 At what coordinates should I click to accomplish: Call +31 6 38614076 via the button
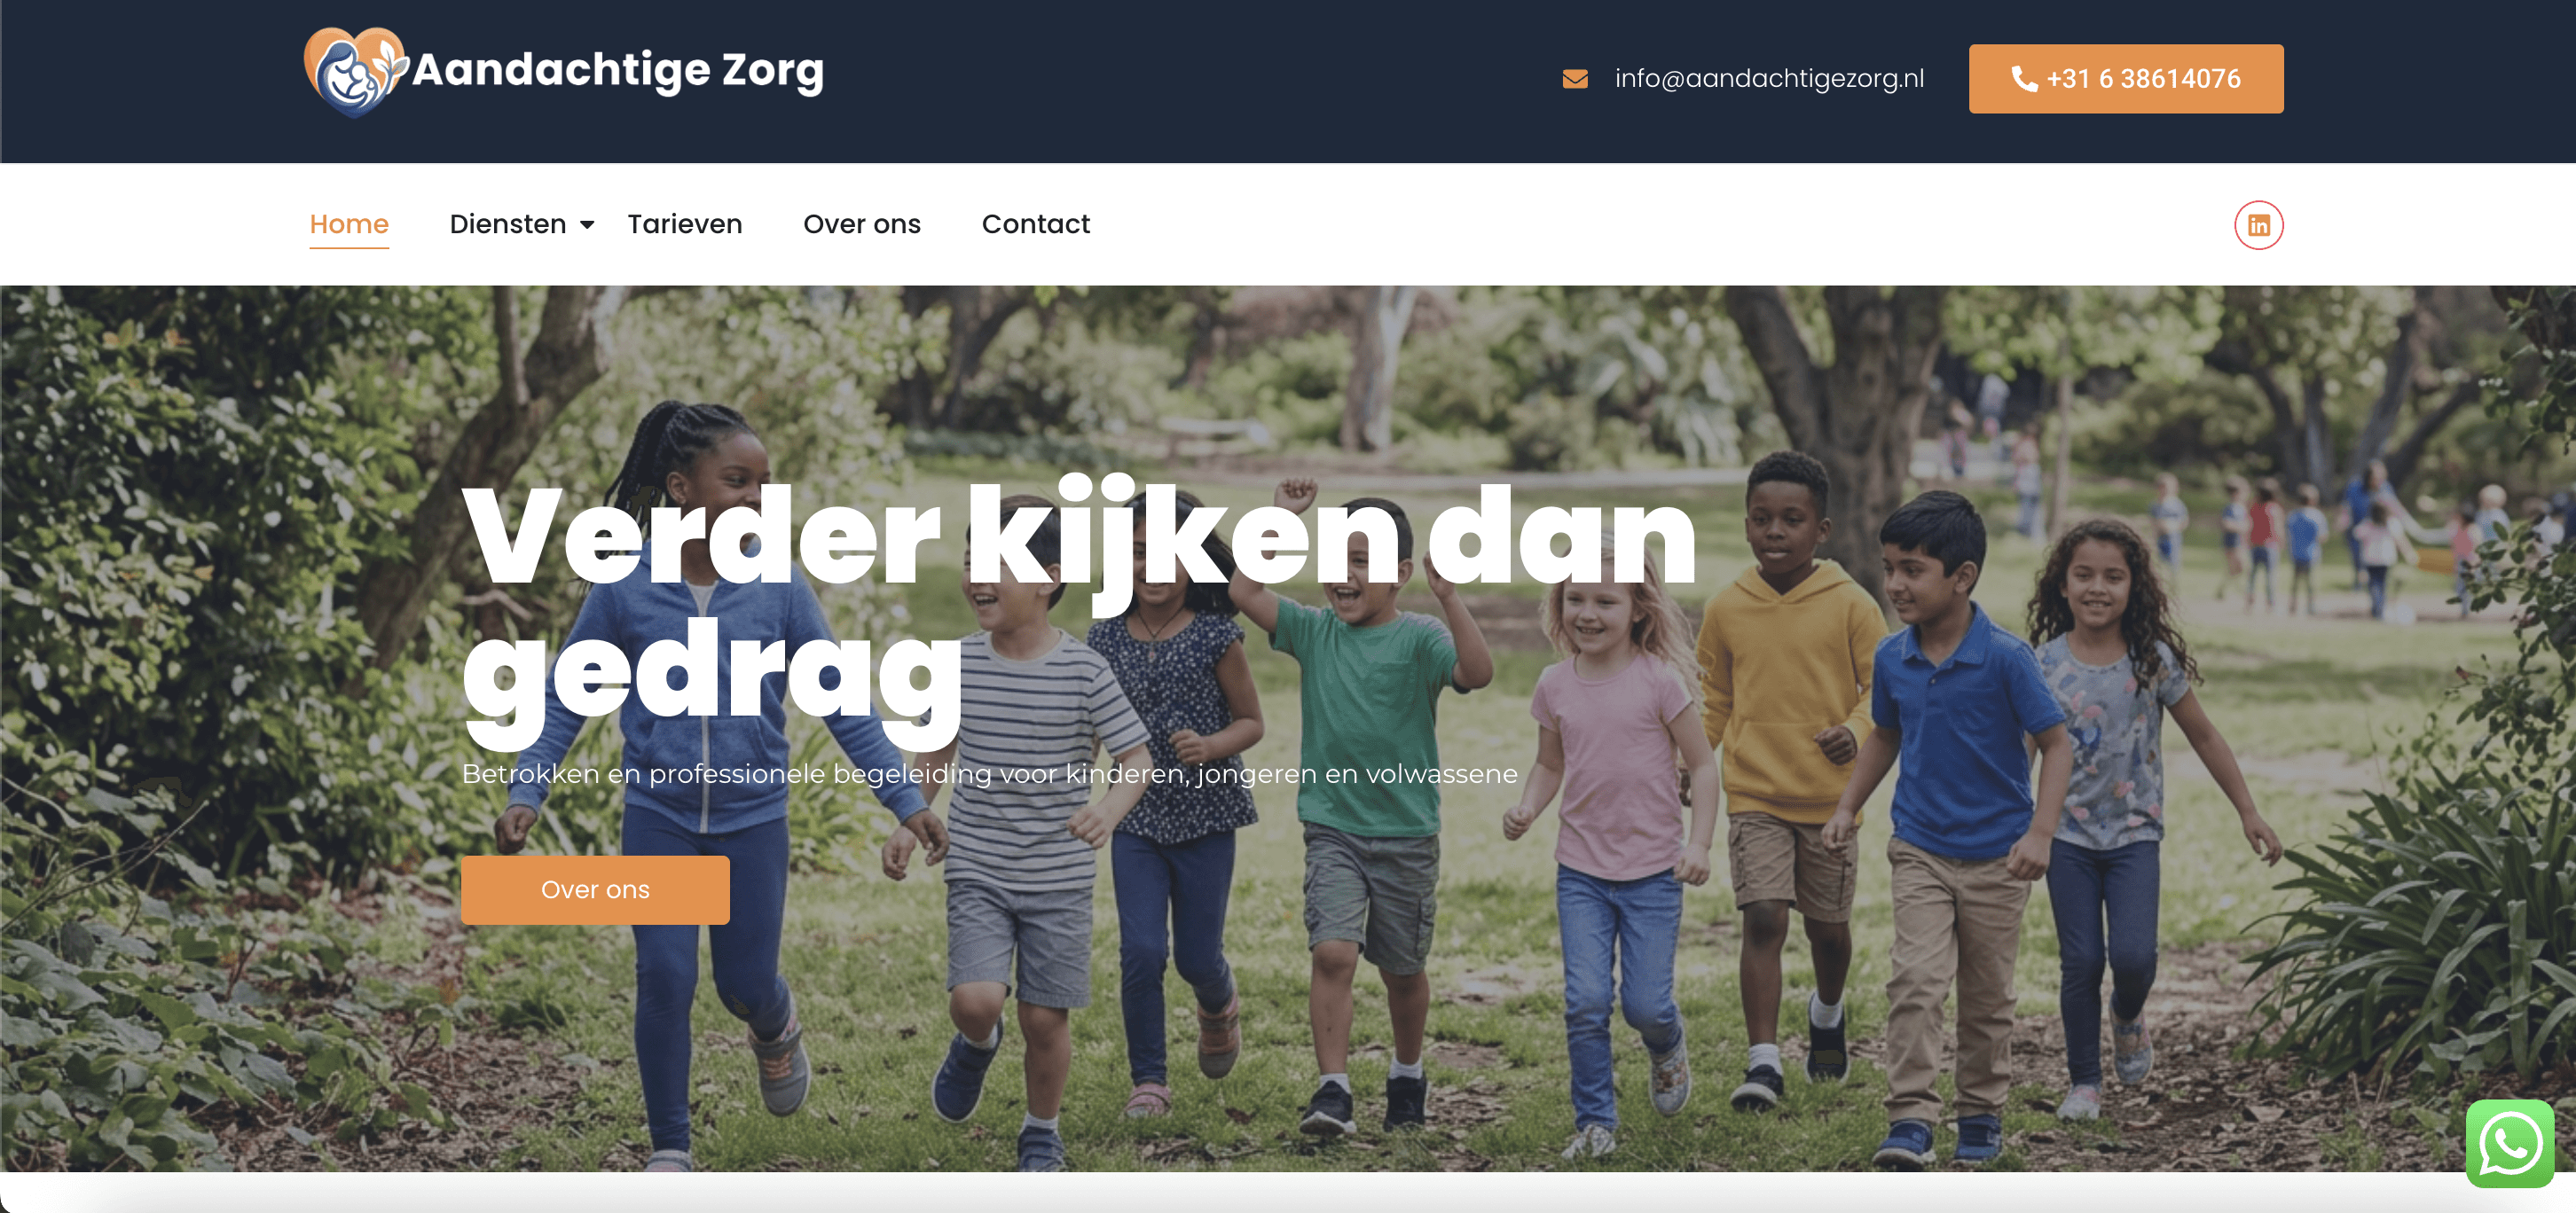[2126, 78]
